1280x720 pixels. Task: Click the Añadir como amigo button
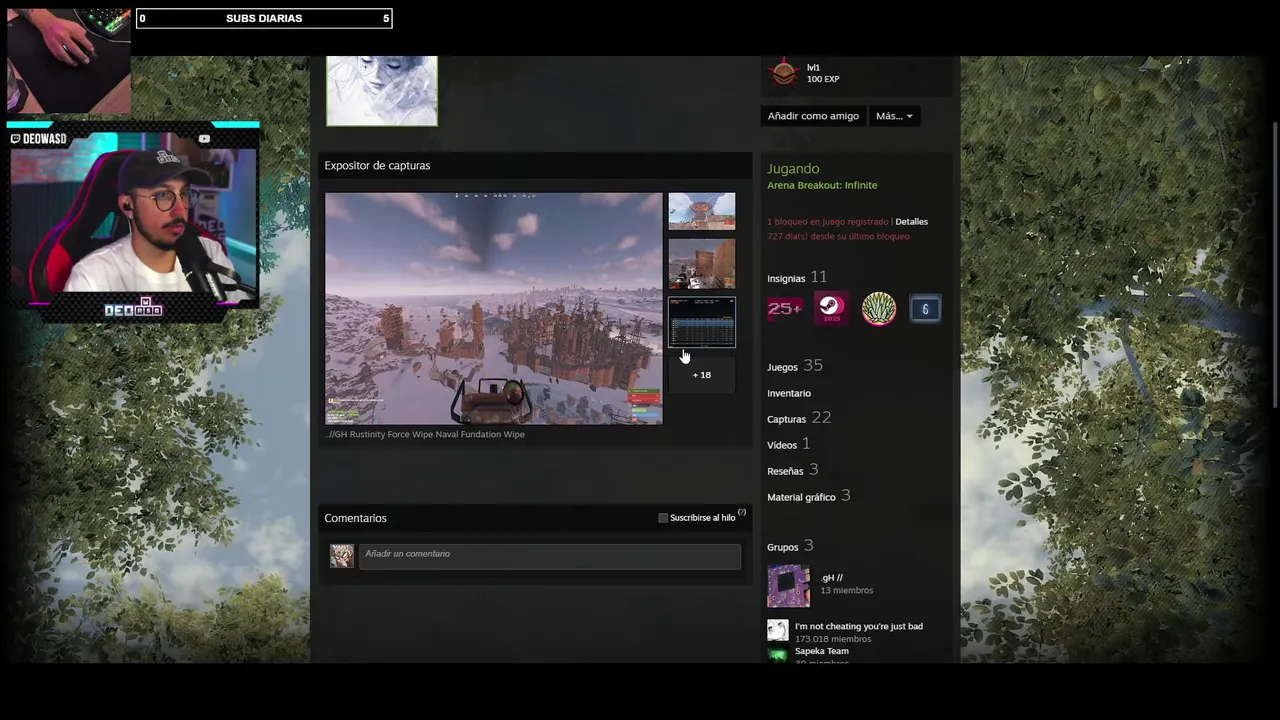(x=813, y=116)
